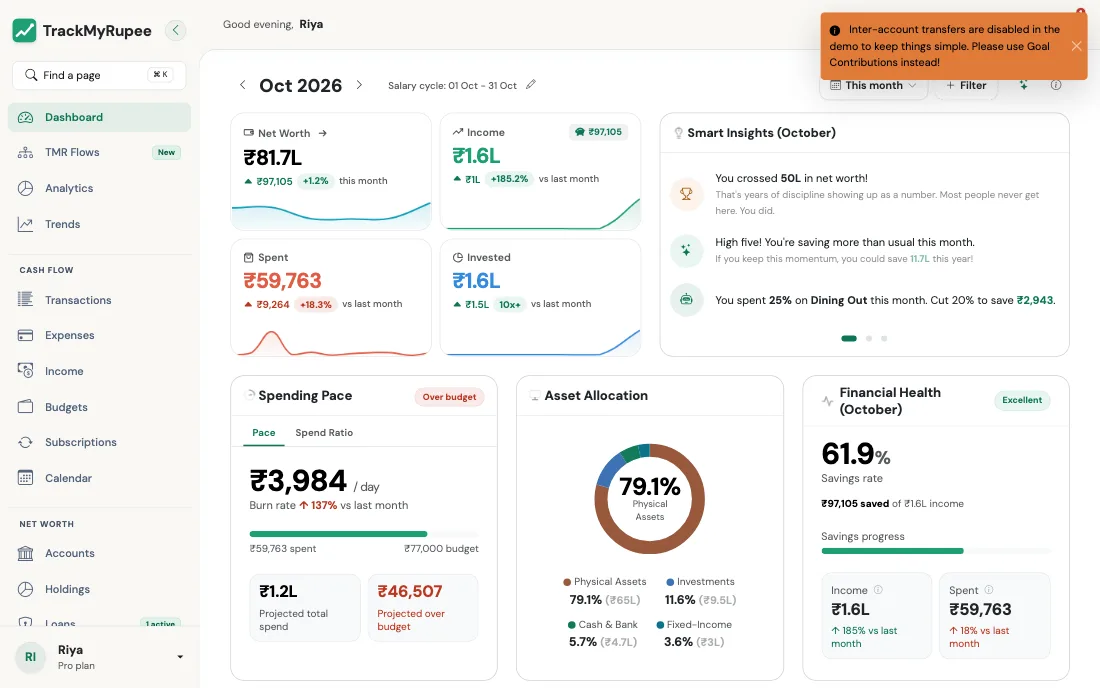Open the TMR Flows hierarchy icon

coord(25,152)
